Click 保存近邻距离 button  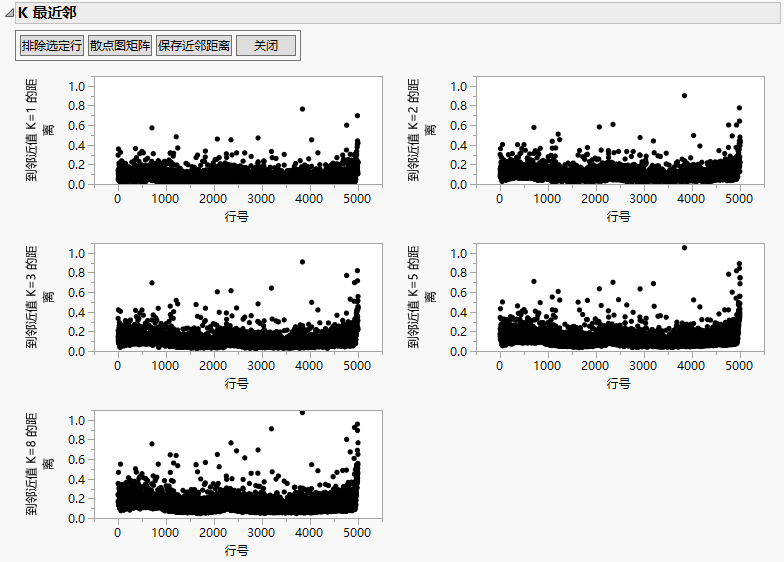click(x=194, y=46)
